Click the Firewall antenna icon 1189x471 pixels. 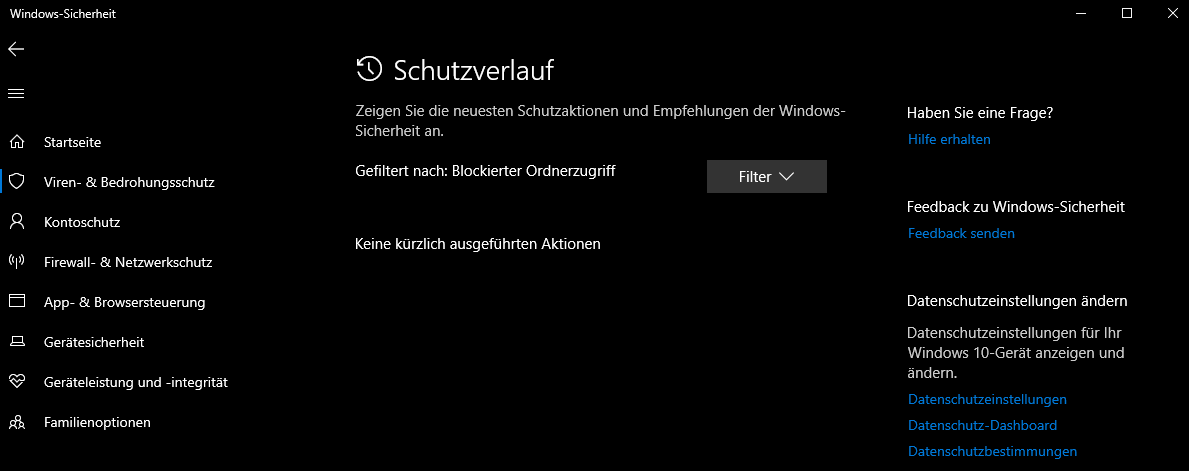coord(17,262)
